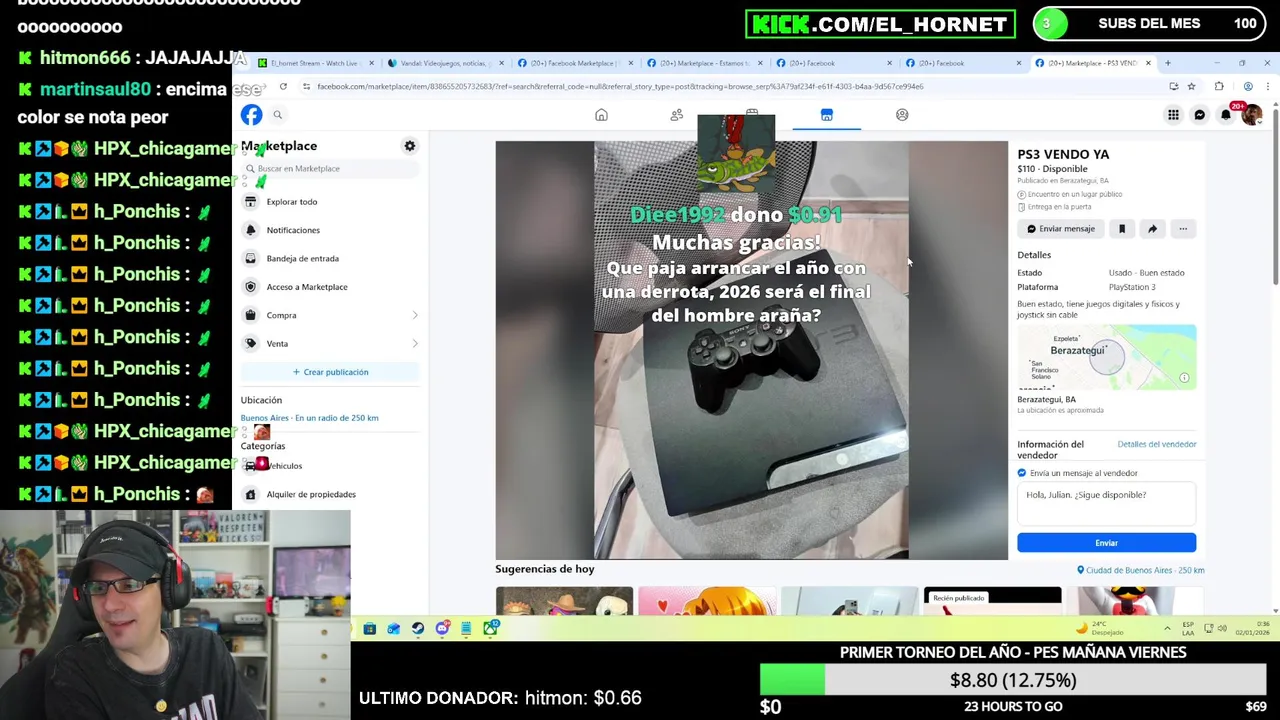Image resolution: width=1280 pixels, height=720 pixels.
Task: Open Bandeja de entrada in sidebar
Action: pos(329,258)
